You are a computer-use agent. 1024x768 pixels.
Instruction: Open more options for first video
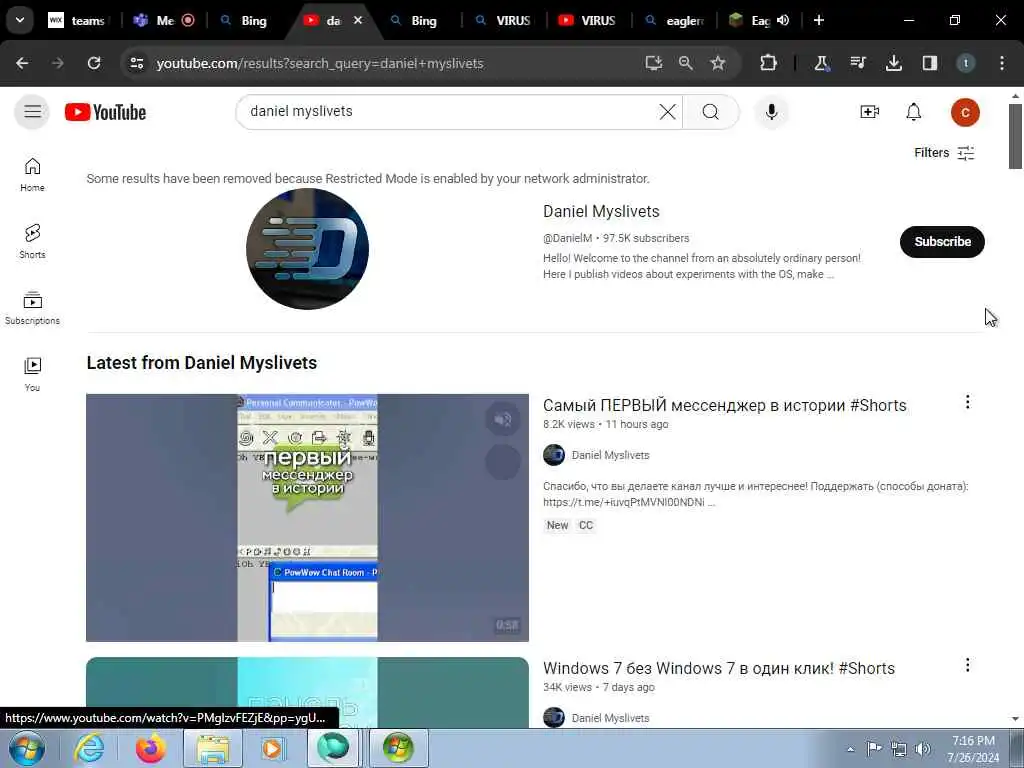click(967, 402)
